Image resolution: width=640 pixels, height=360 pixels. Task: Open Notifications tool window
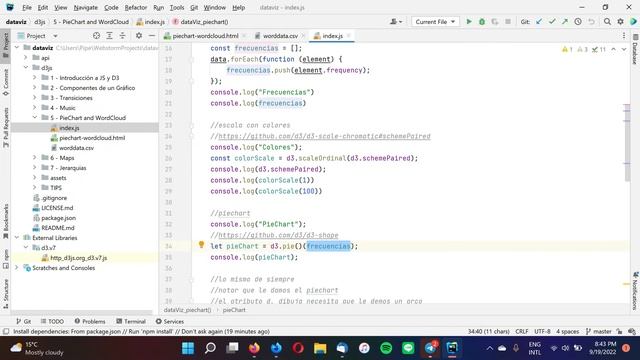click(x=635, y=291)
